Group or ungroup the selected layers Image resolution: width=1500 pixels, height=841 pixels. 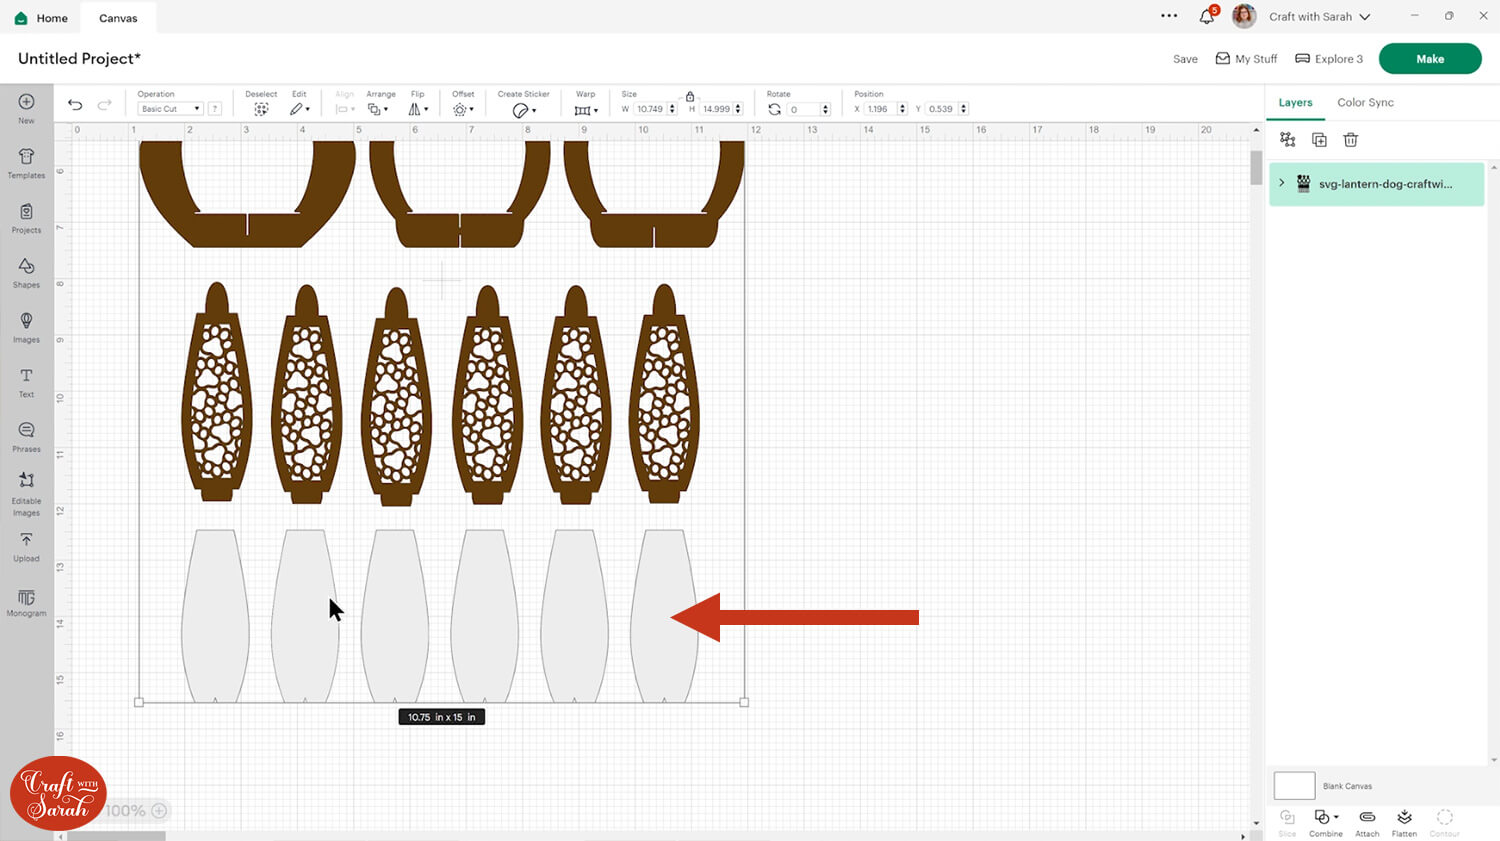[1288, 140]
